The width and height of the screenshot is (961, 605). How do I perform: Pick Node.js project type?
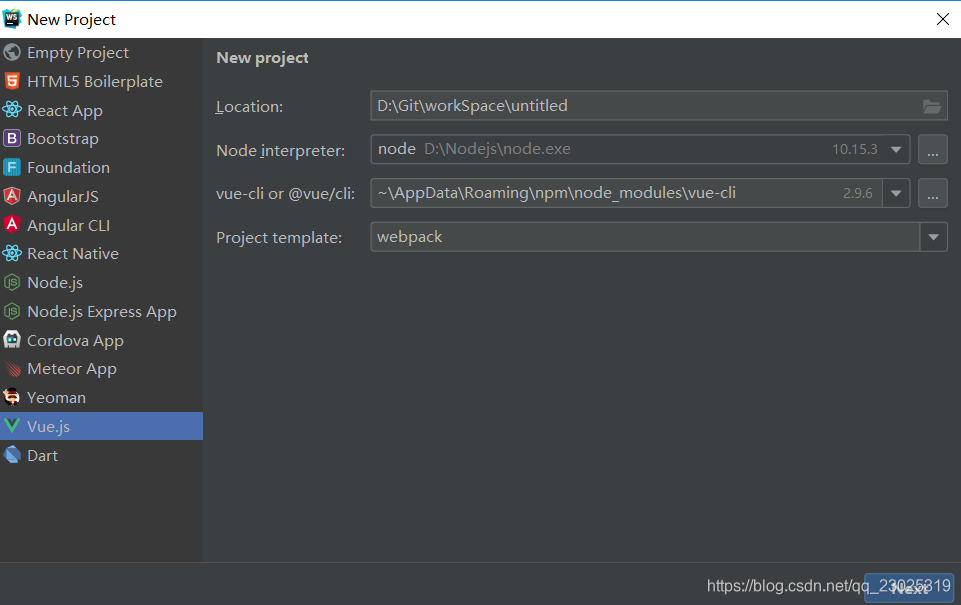point(101,282)
